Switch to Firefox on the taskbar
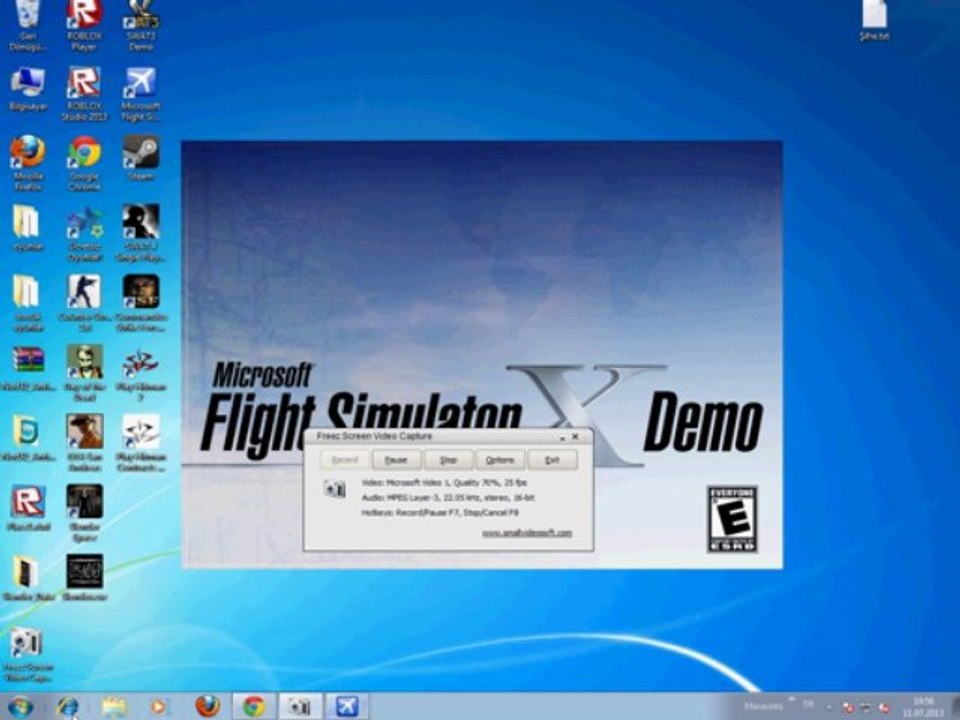This screenshot has width=960, height=720. (208, 707)
